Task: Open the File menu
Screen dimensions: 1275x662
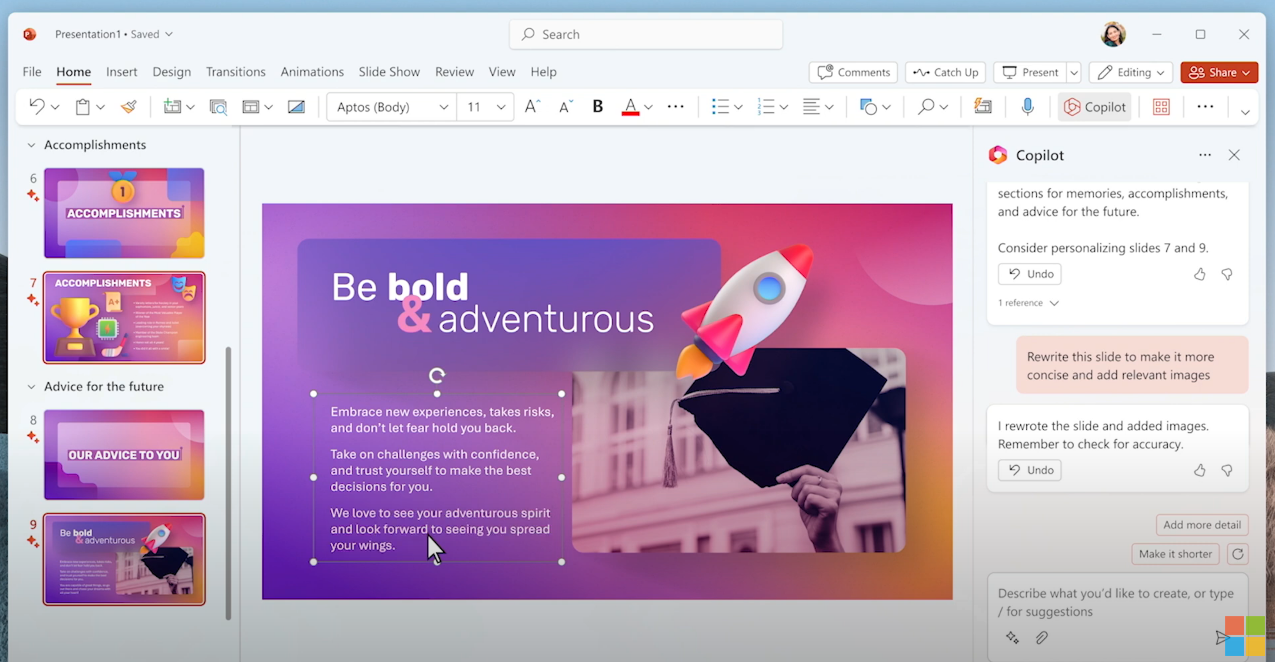Action: (x=32, y=72)
